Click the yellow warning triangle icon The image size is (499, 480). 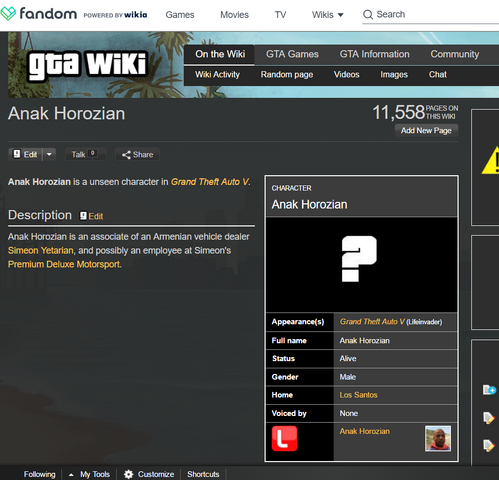click(491, 161)
